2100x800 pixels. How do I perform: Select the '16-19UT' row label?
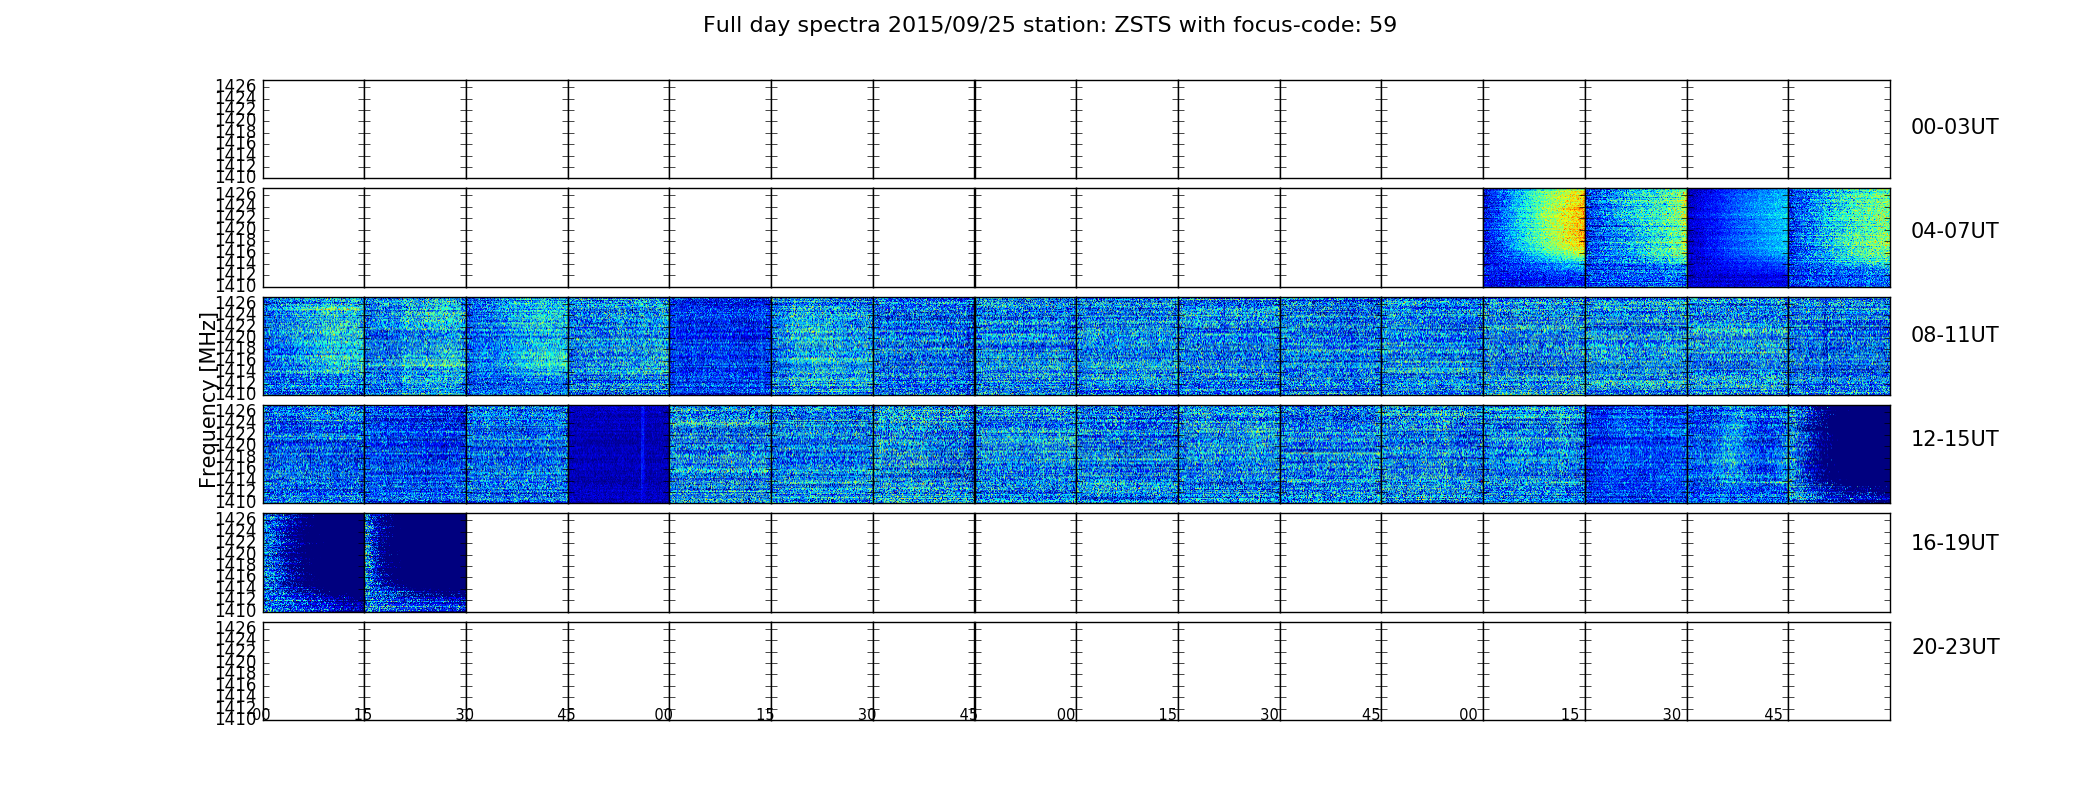coord(1954,543)
